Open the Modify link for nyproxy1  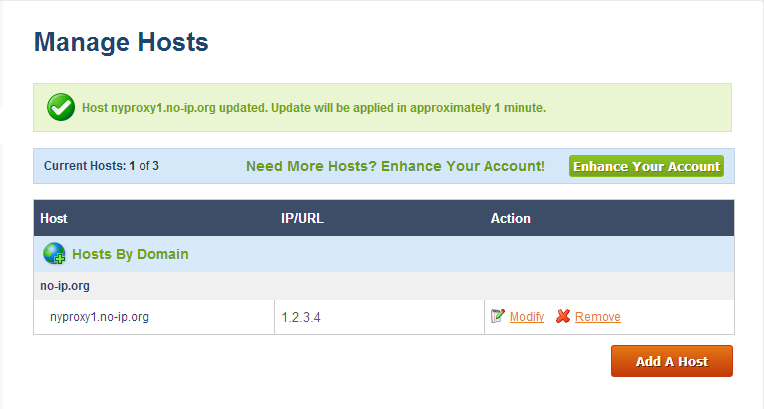click(526, 317)
